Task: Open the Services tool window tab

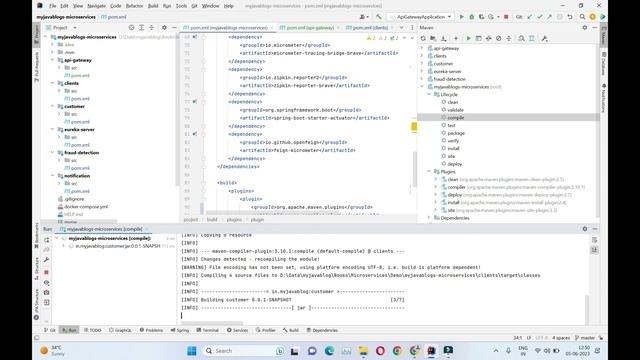Action: click(x=238, y=330)
